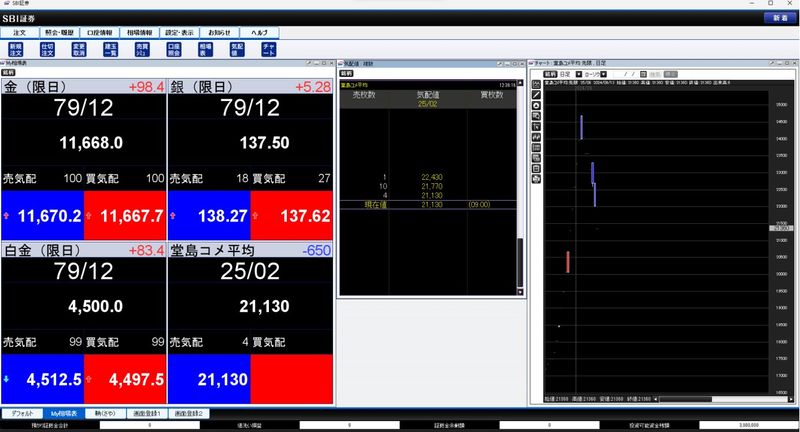Click the 気配値 toolbar icon
800x432 pixels.
coord(237,48)
